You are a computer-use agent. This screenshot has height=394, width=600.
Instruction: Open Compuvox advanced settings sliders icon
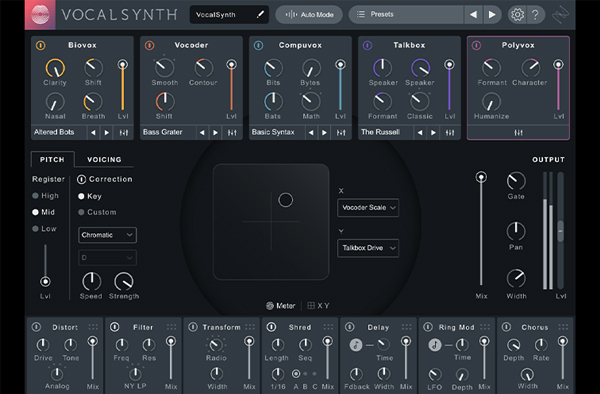pos(341,132)
